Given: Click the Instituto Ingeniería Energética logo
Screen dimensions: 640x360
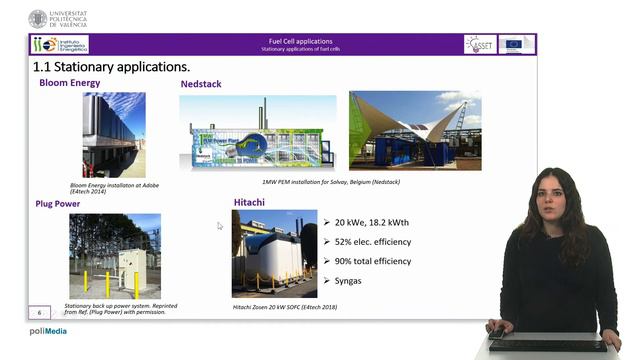Looking at the screenshot, I should click(x=60, y=44).
